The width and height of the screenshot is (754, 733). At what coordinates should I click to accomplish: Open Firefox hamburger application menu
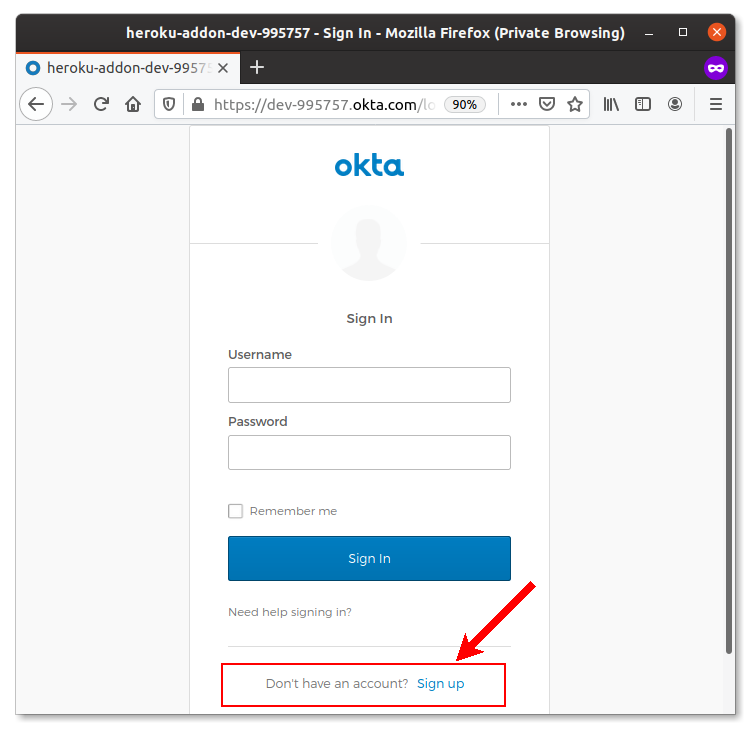pyautogui.click(x=716, y=104)
